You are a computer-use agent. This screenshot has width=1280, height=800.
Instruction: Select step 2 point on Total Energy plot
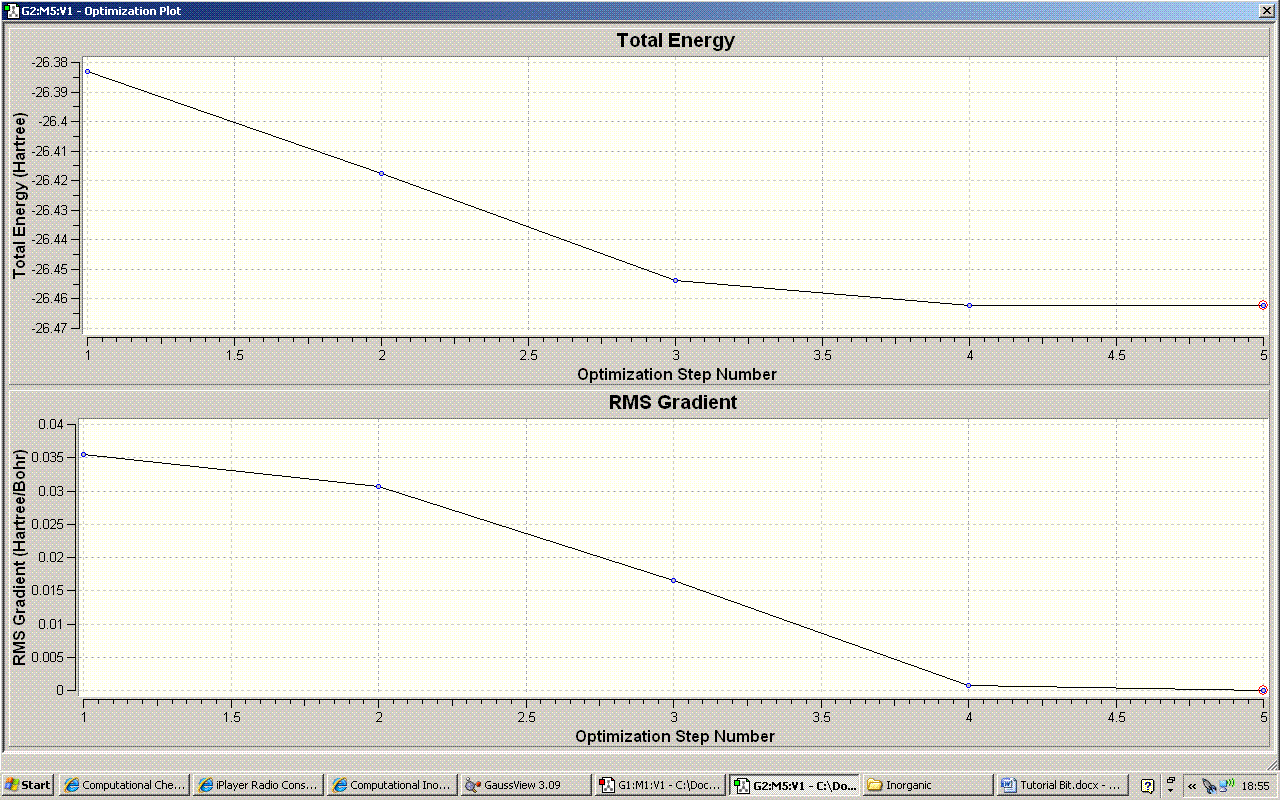pos(381,174)
